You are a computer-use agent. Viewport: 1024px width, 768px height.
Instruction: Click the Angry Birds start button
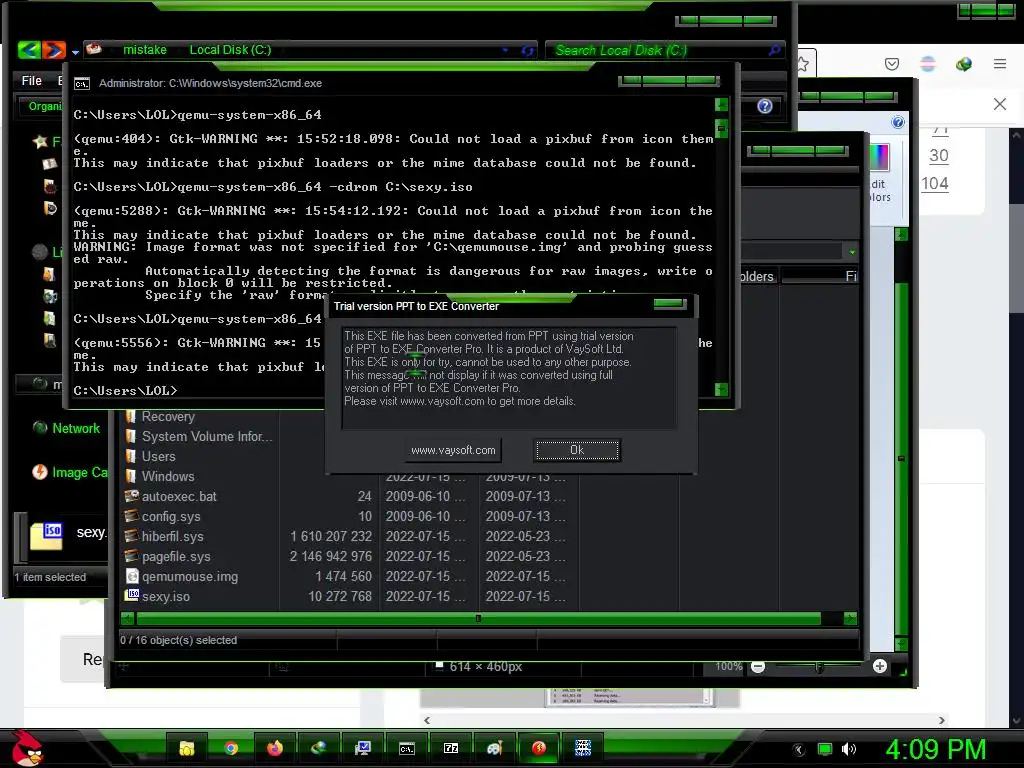point(26,748)
